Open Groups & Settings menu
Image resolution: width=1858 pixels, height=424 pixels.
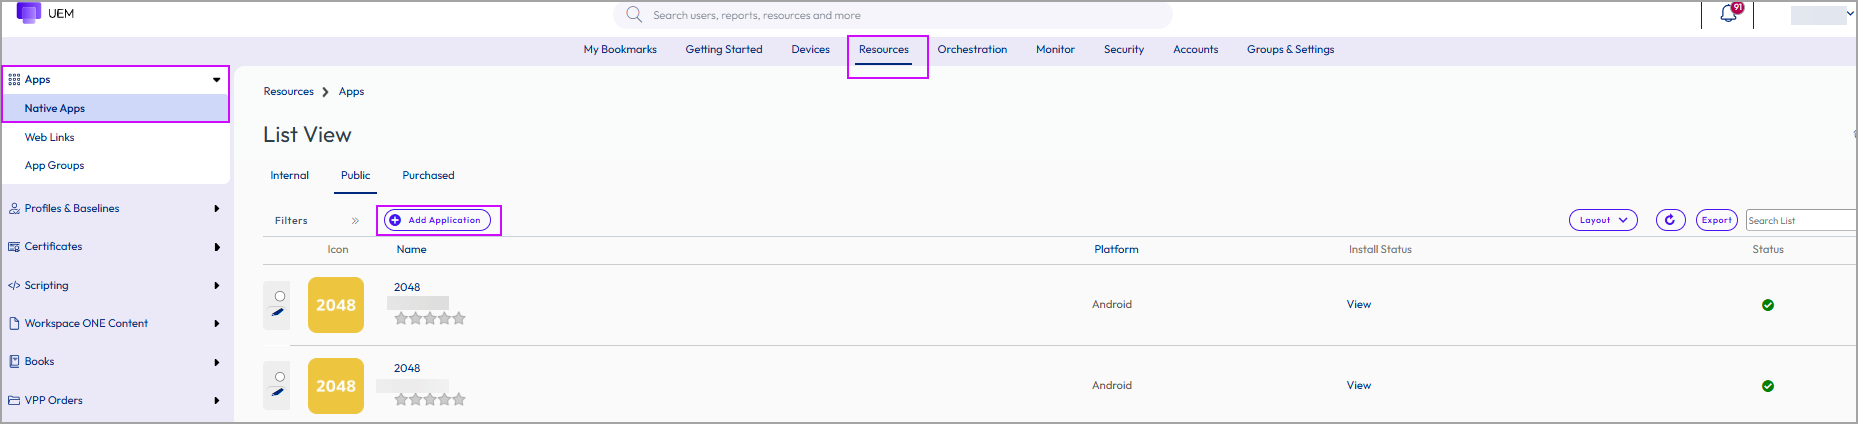1290,50
